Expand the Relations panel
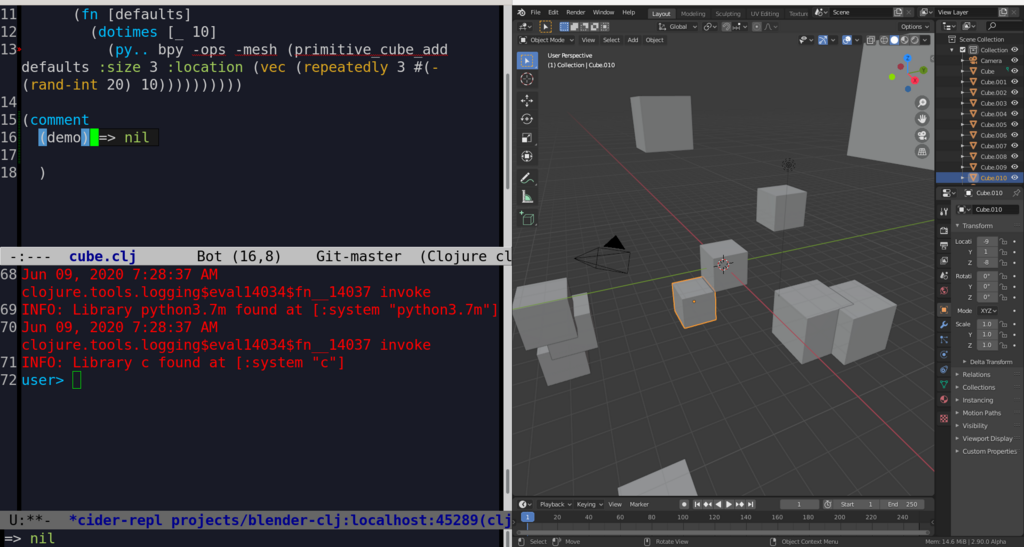1024x547 pixels. pos(976,375)
